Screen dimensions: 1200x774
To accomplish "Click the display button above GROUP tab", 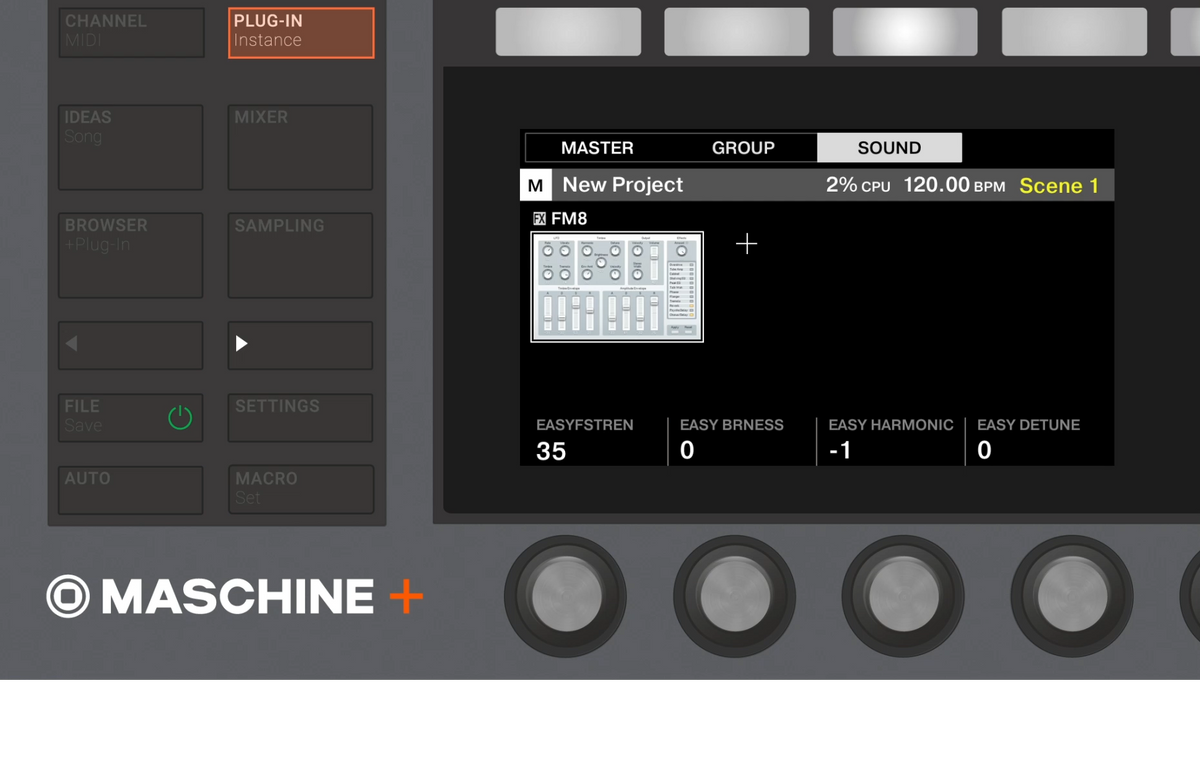I will click(x=737, y=32).
